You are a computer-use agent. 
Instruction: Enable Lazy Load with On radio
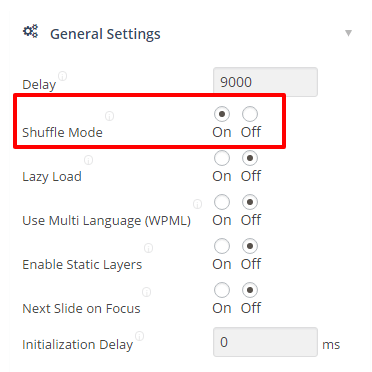[222, 158]
